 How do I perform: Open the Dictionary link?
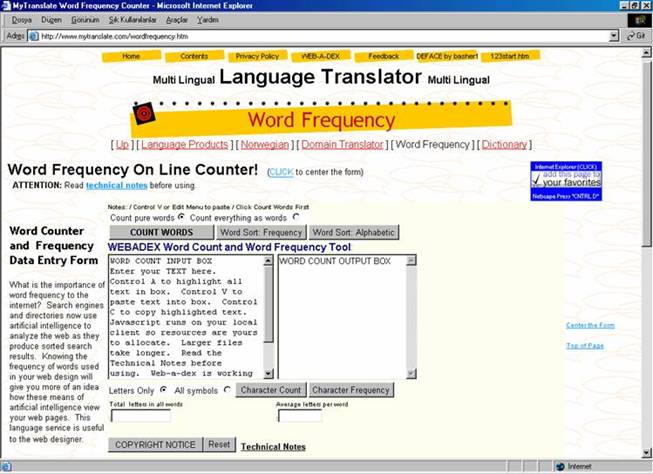[x=504, y=145]
